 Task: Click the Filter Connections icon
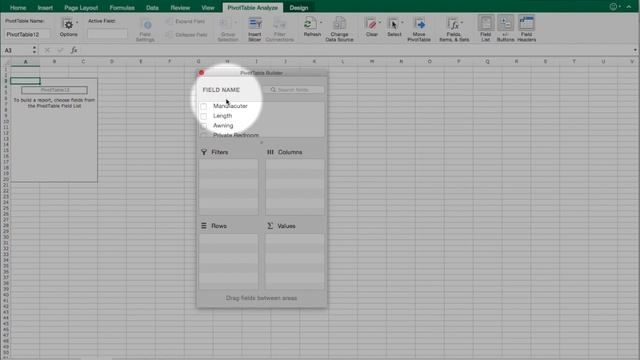[280, 24]
